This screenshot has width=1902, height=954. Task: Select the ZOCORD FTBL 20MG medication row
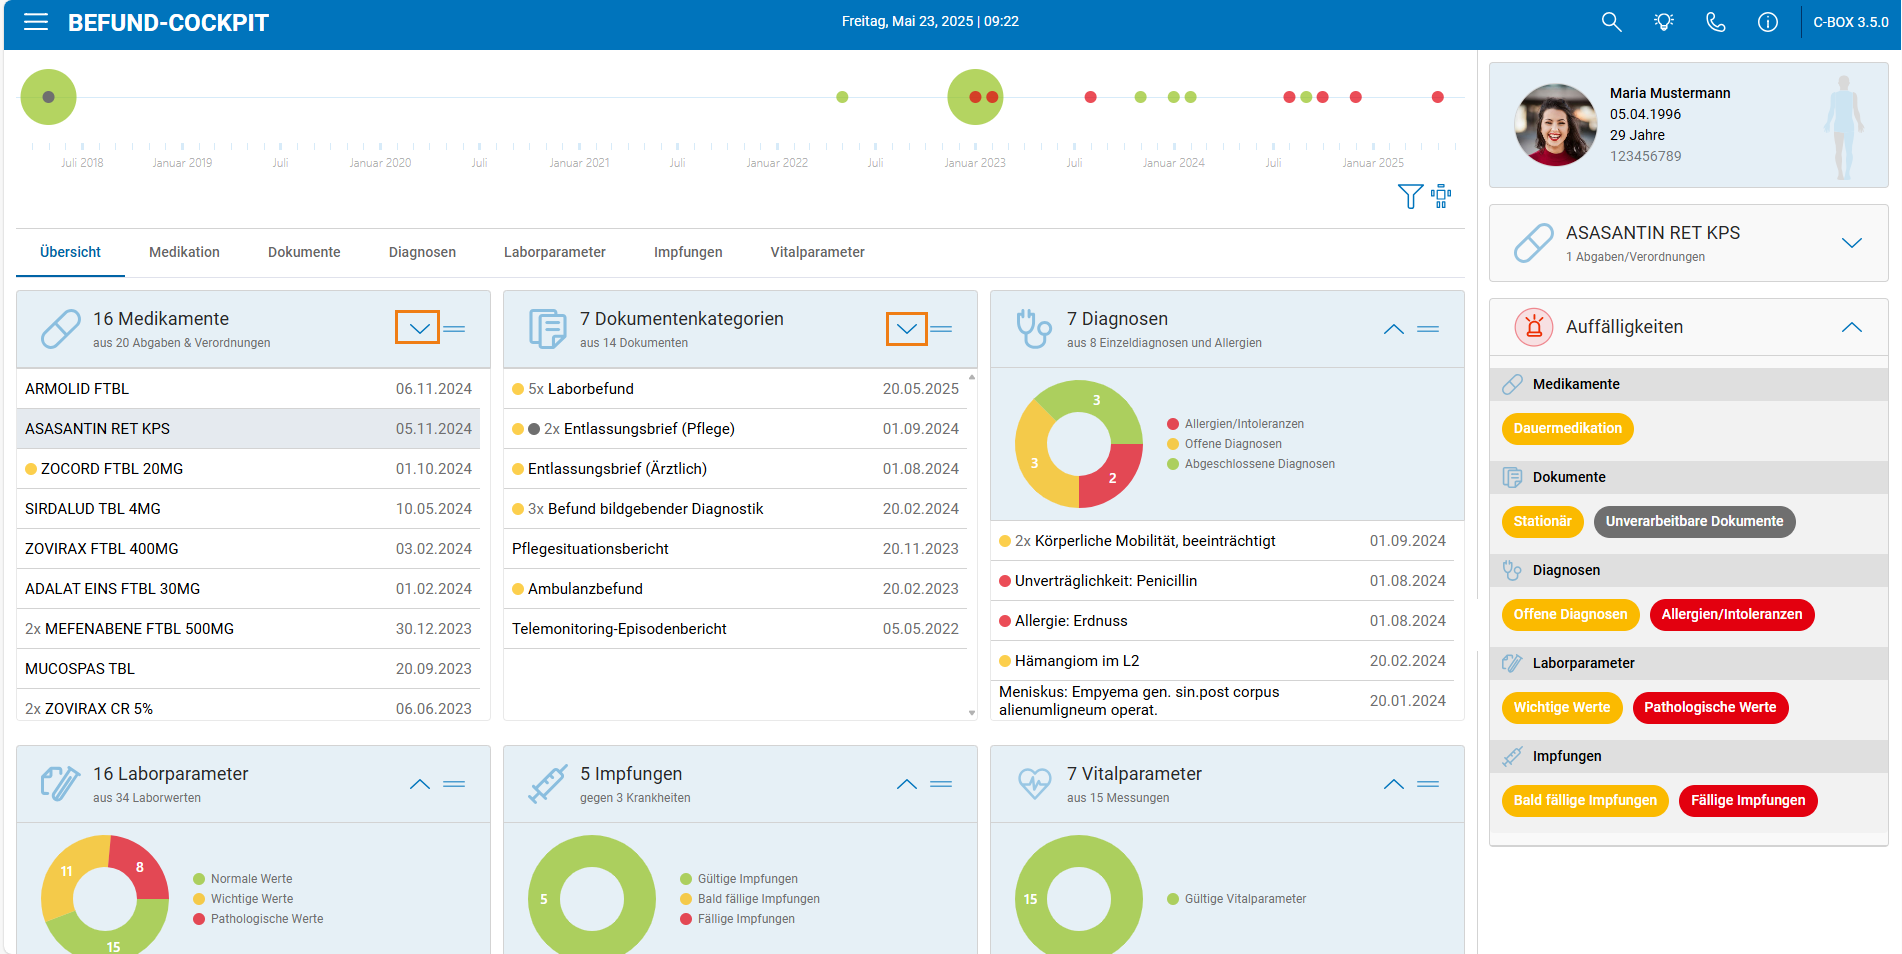click(x=248, y=469)
